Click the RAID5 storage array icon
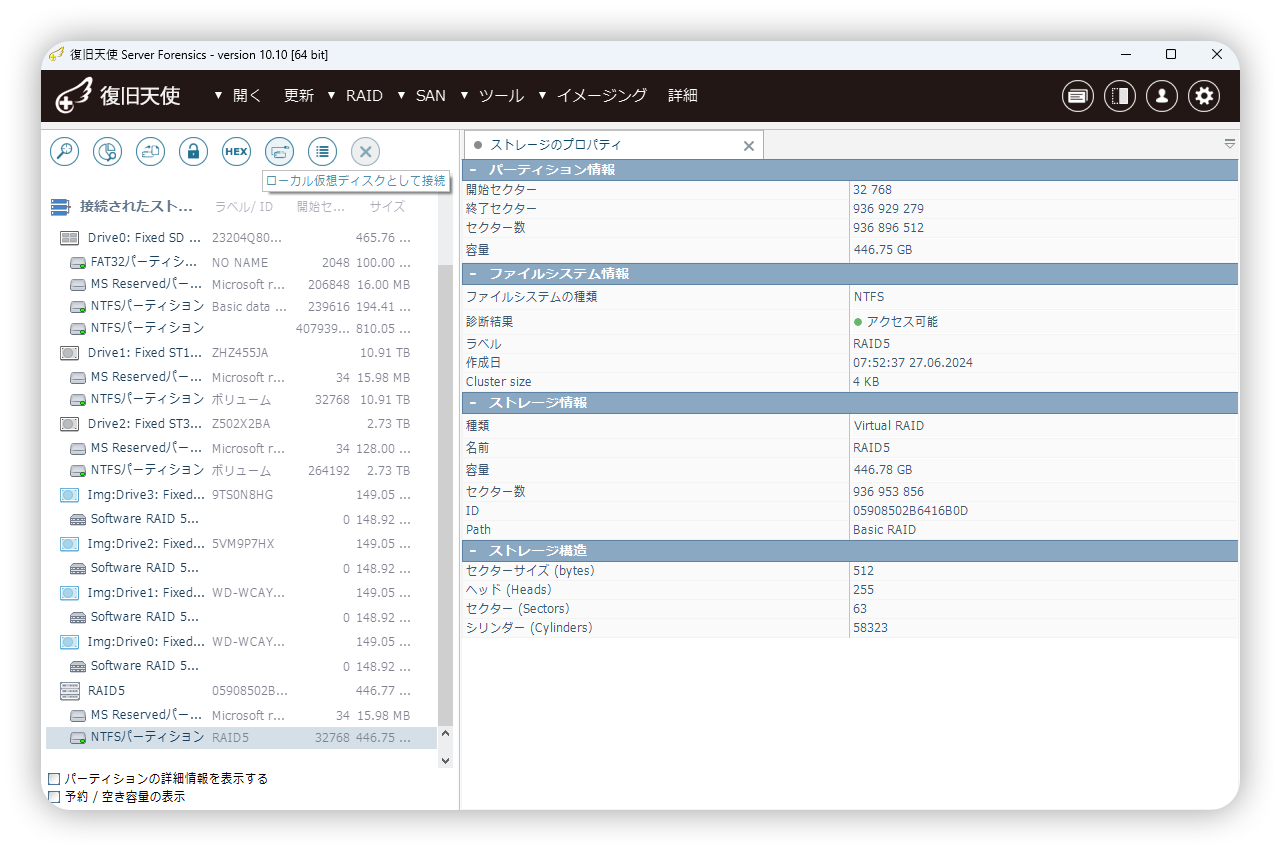 tap(69, 691)
